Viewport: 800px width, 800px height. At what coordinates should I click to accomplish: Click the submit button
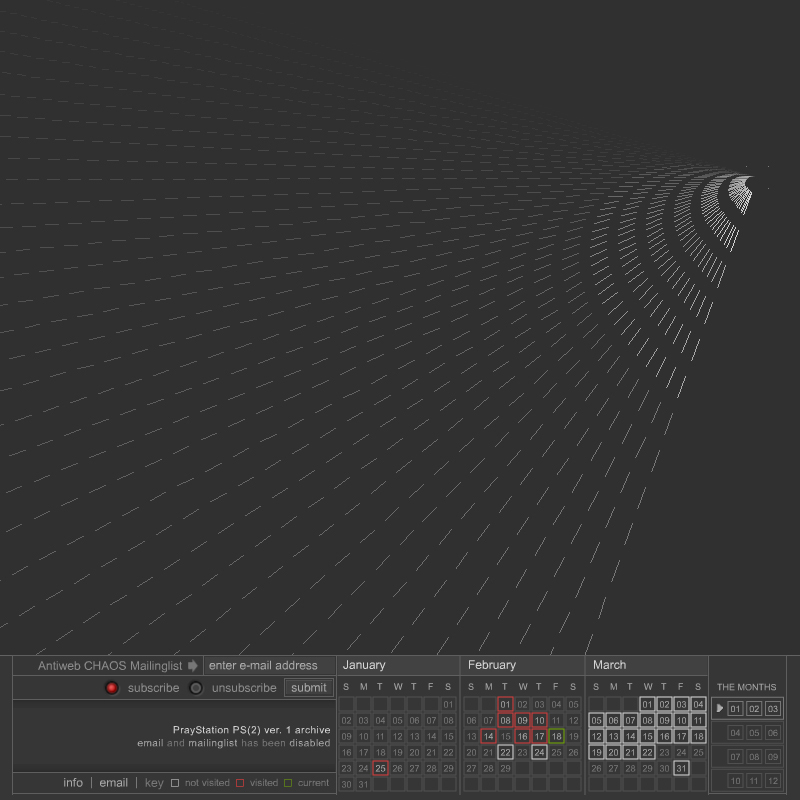309,688
